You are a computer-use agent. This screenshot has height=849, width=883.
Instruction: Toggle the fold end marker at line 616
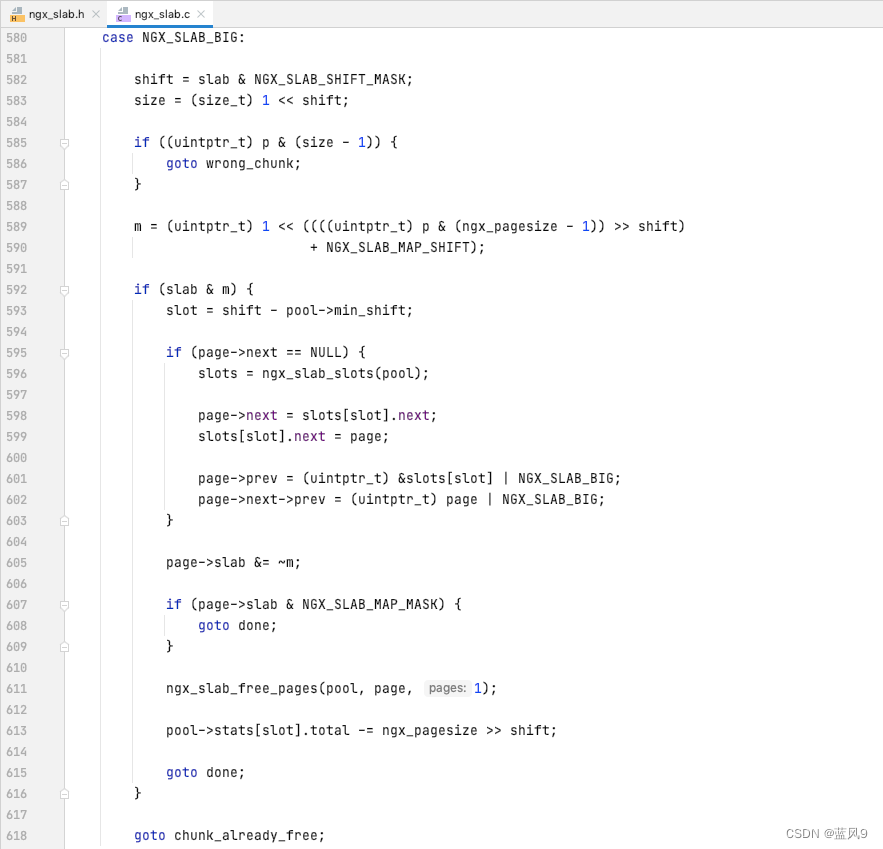coord(64,793)
